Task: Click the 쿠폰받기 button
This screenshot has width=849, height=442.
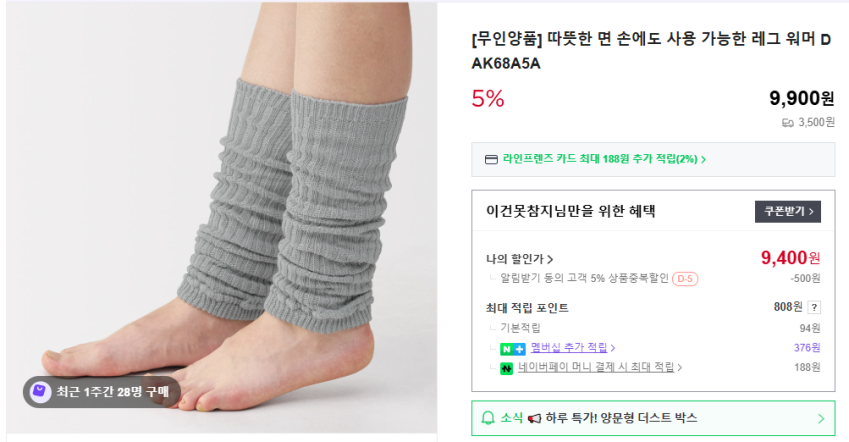Action: click(x=788, y=211)
